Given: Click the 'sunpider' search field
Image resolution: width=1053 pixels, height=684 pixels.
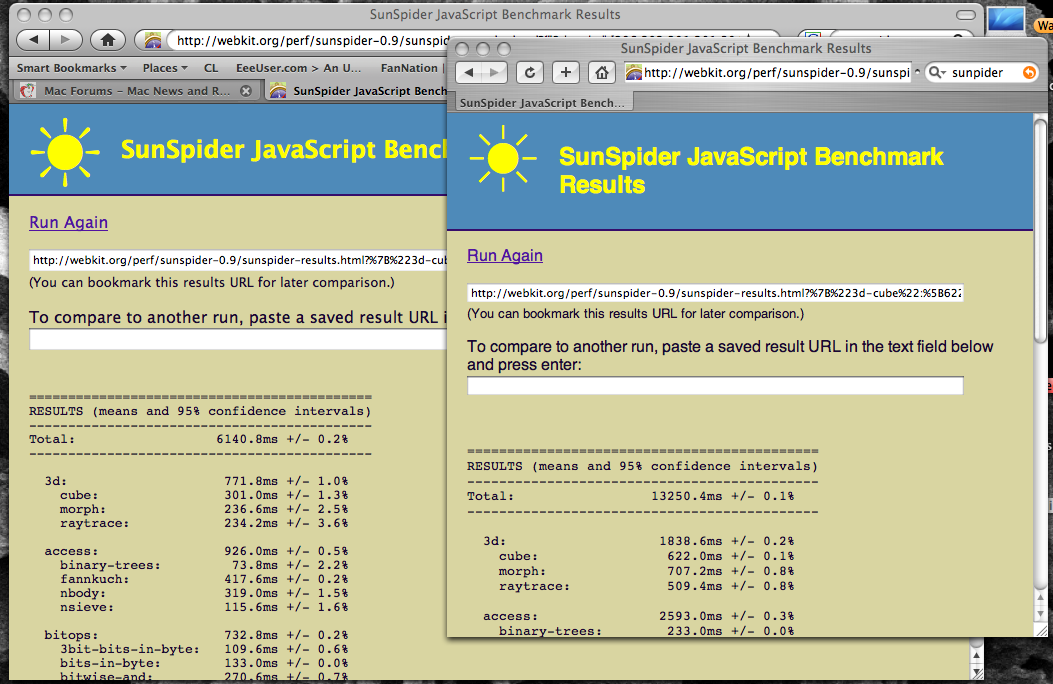Looking at the screenshot, I should 983,72.
